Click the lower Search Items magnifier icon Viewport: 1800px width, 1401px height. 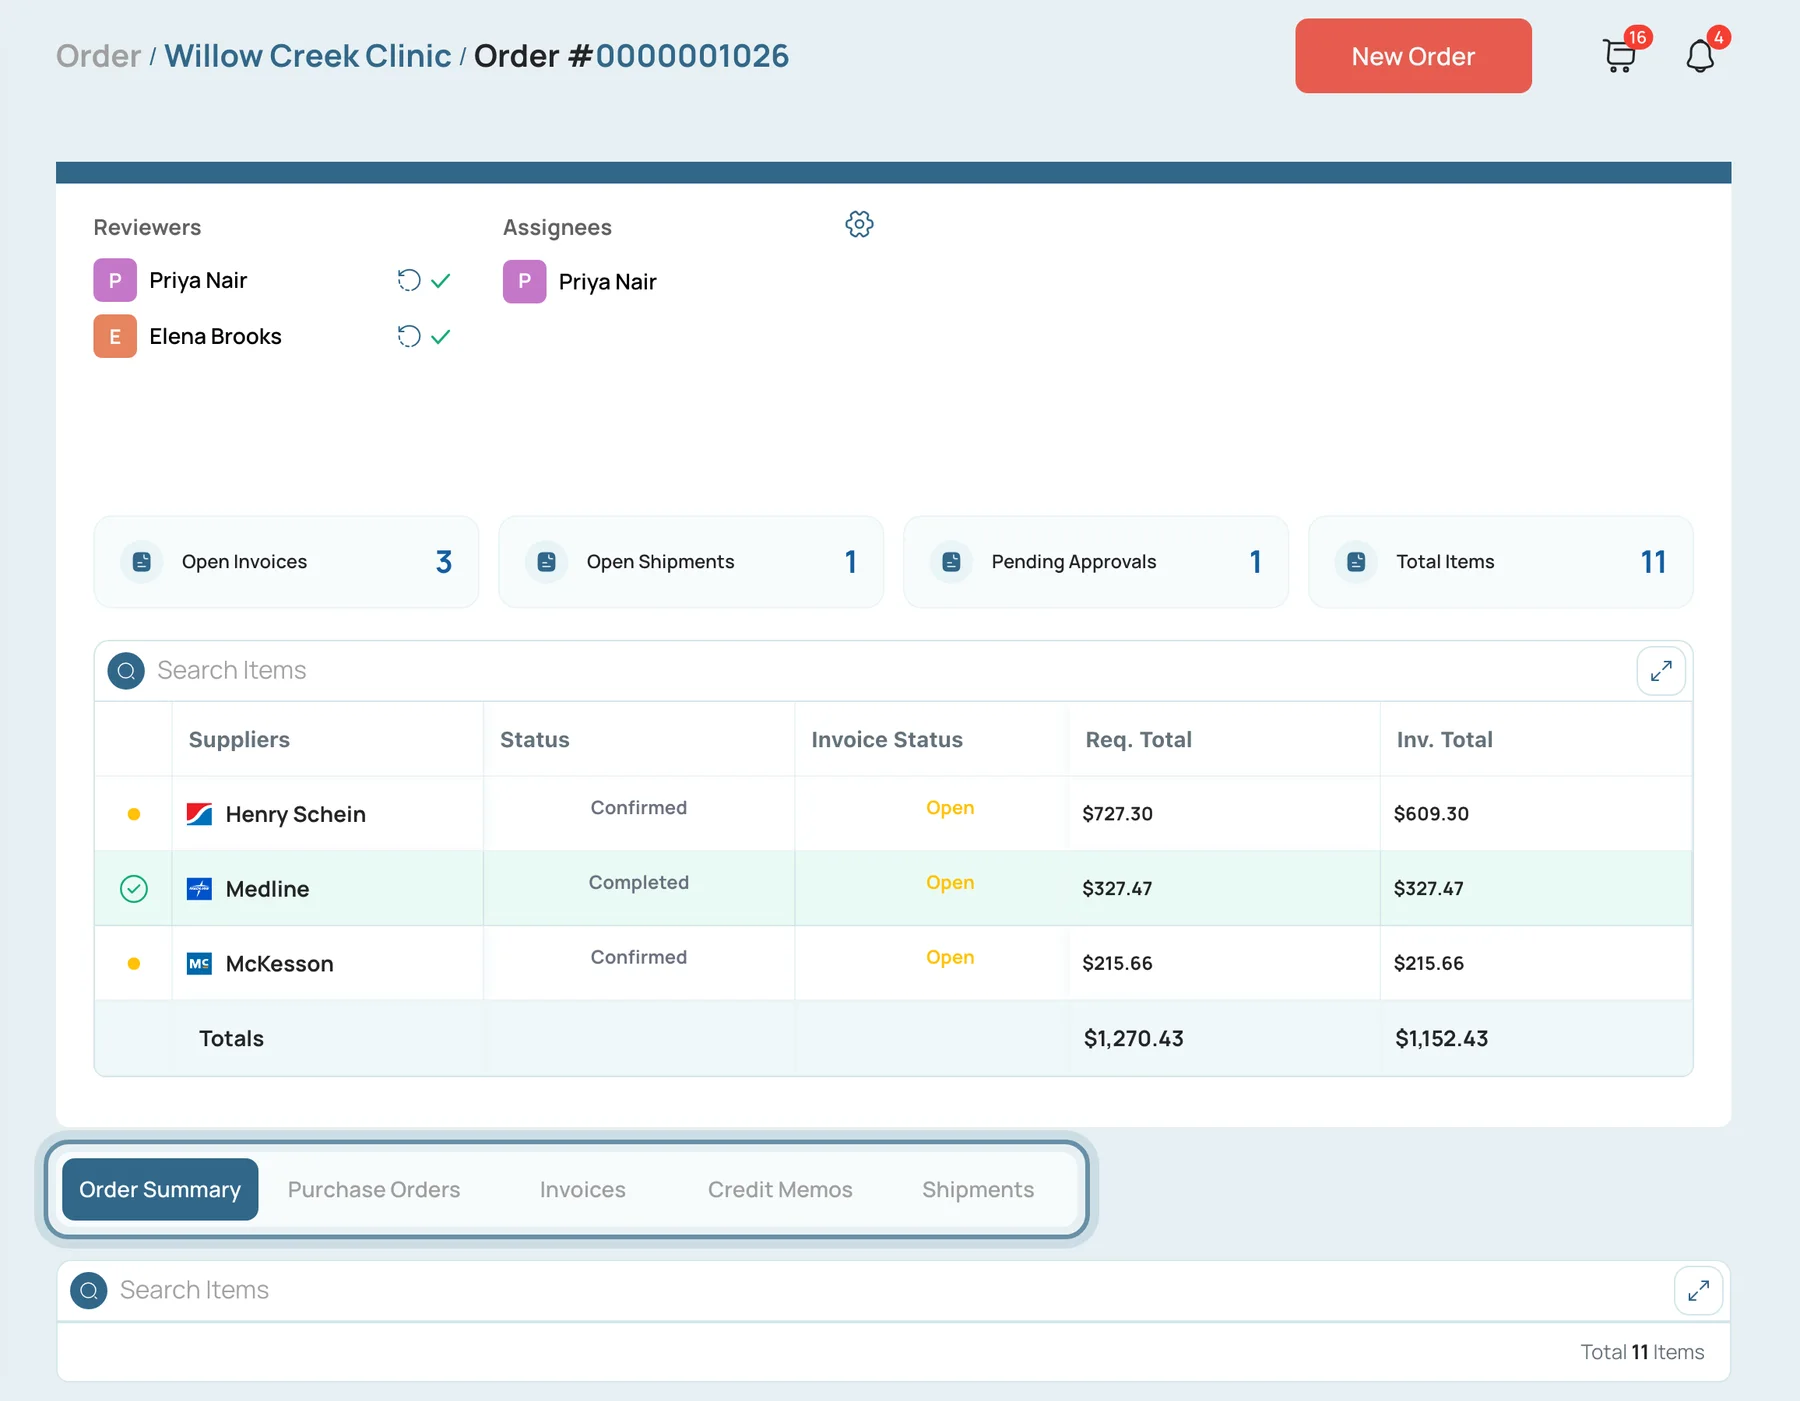coord(89,1291)
